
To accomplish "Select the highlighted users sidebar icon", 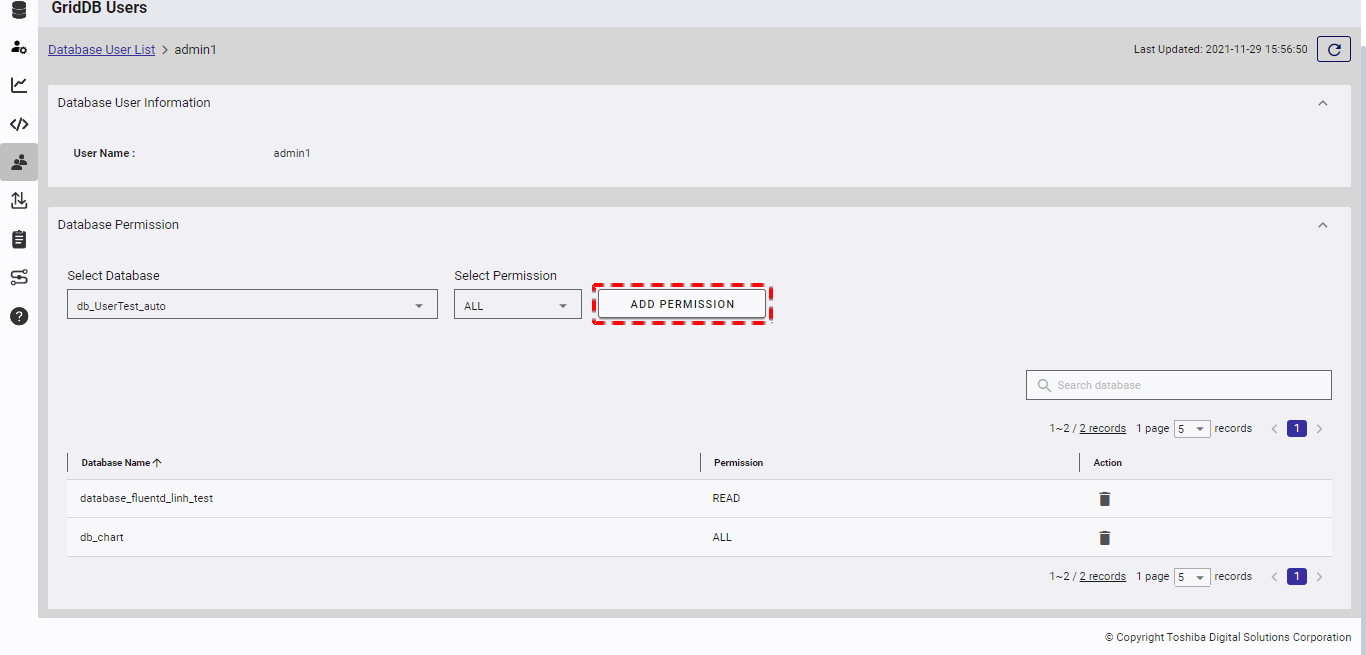I will 19,162.
